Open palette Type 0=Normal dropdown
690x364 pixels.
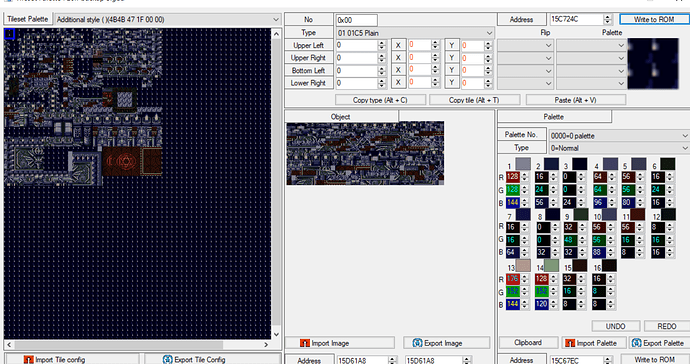[x=619, y=148]
